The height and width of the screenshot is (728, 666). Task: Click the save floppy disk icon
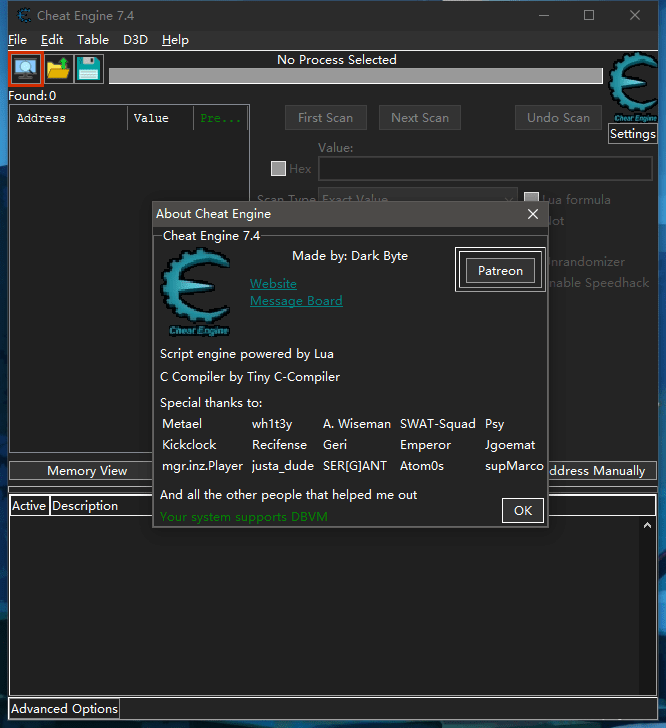pos(88,69)
